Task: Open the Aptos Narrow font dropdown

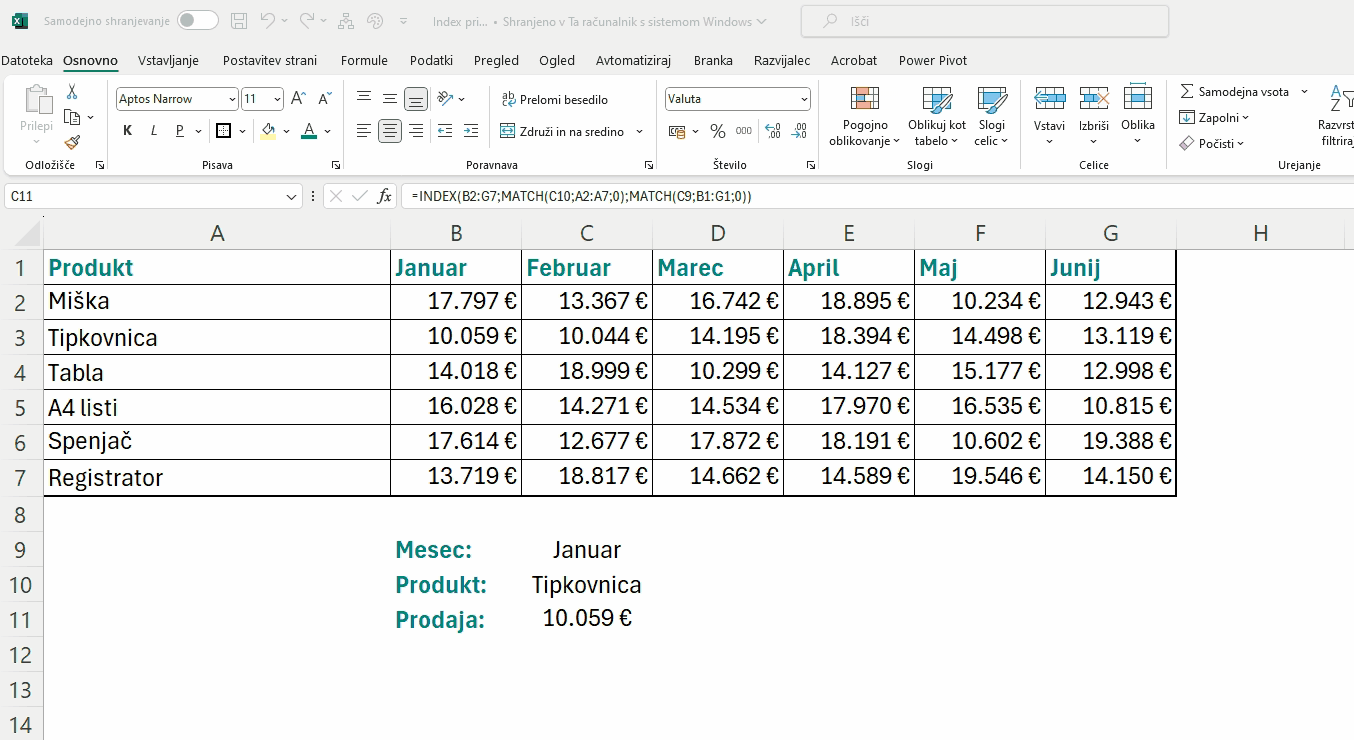Action: click(x=232, y=99)
